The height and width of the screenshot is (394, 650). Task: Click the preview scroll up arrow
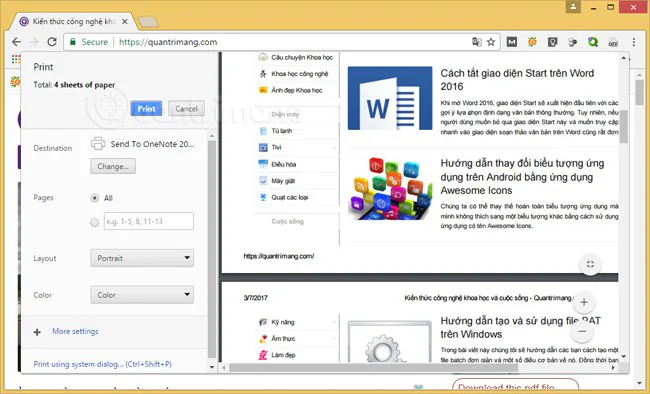pos(624,58)
